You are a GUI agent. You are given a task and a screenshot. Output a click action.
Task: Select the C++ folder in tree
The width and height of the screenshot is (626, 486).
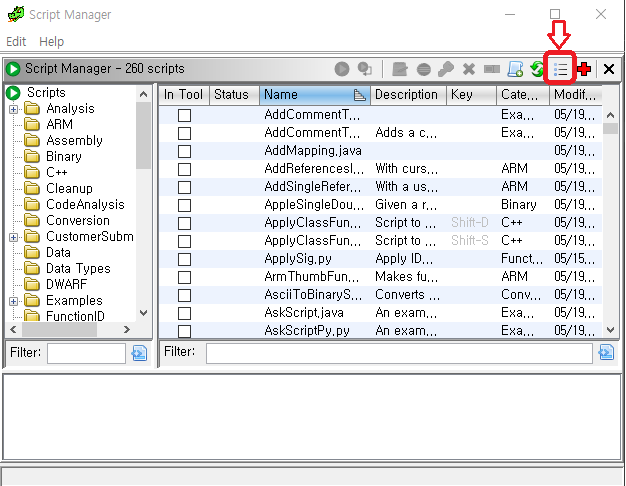(x=56, y=173)
